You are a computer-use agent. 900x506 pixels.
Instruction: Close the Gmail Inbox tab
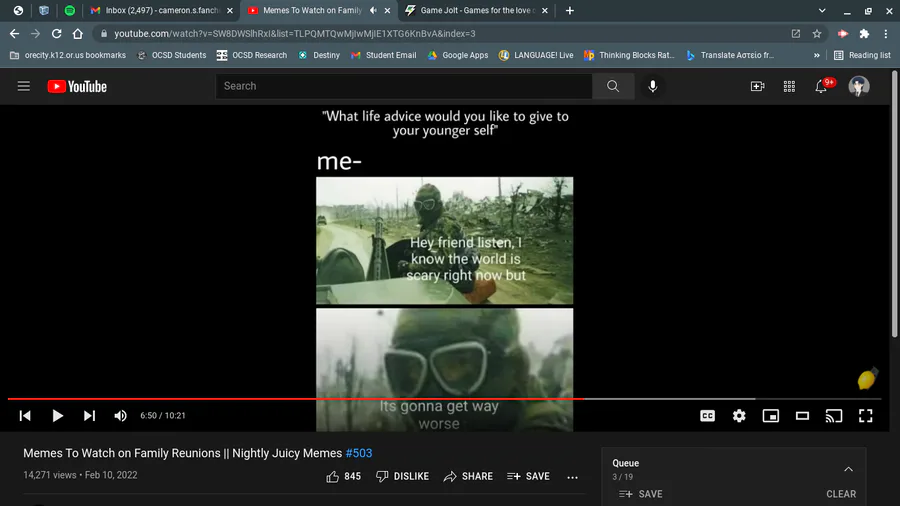click(230, 10)
